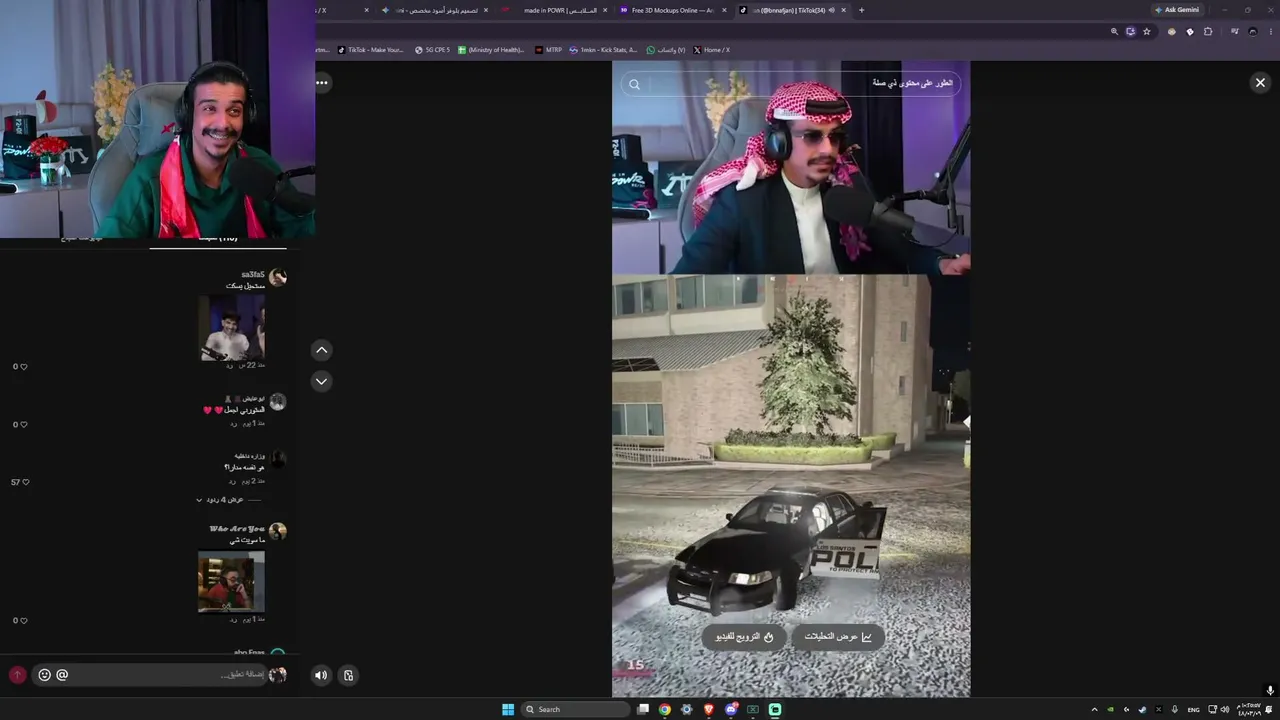
Task: Mute the TikTok video sound
Action: 321,675
